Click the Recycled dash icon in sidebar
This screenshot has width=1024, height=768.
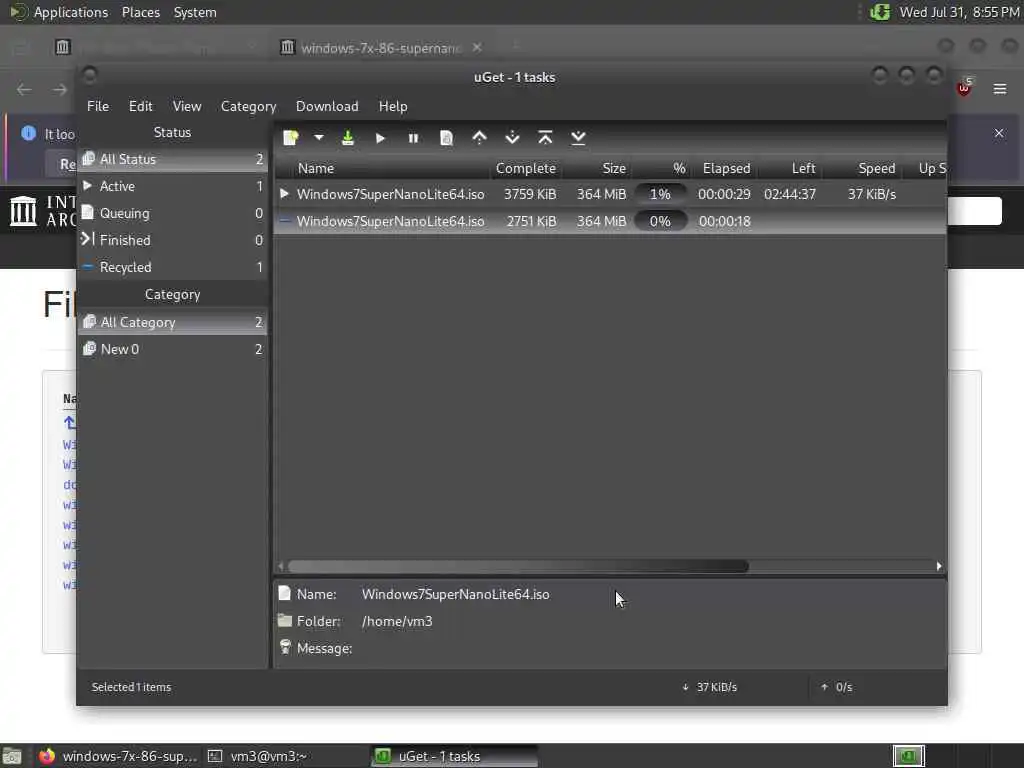click(88, 266)
